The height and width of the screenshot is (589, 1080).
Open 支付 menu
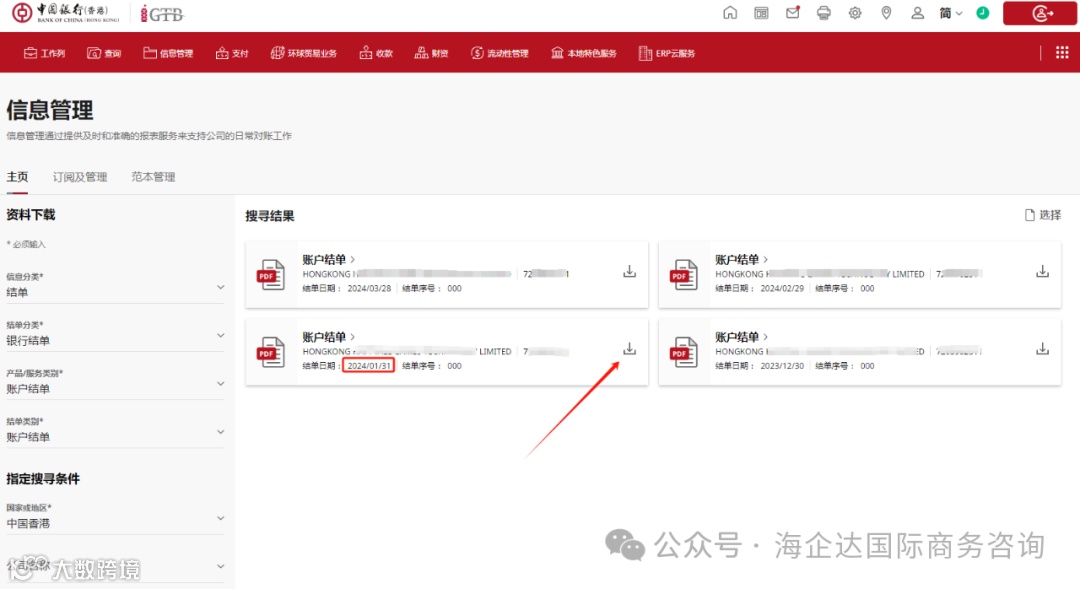232,53
